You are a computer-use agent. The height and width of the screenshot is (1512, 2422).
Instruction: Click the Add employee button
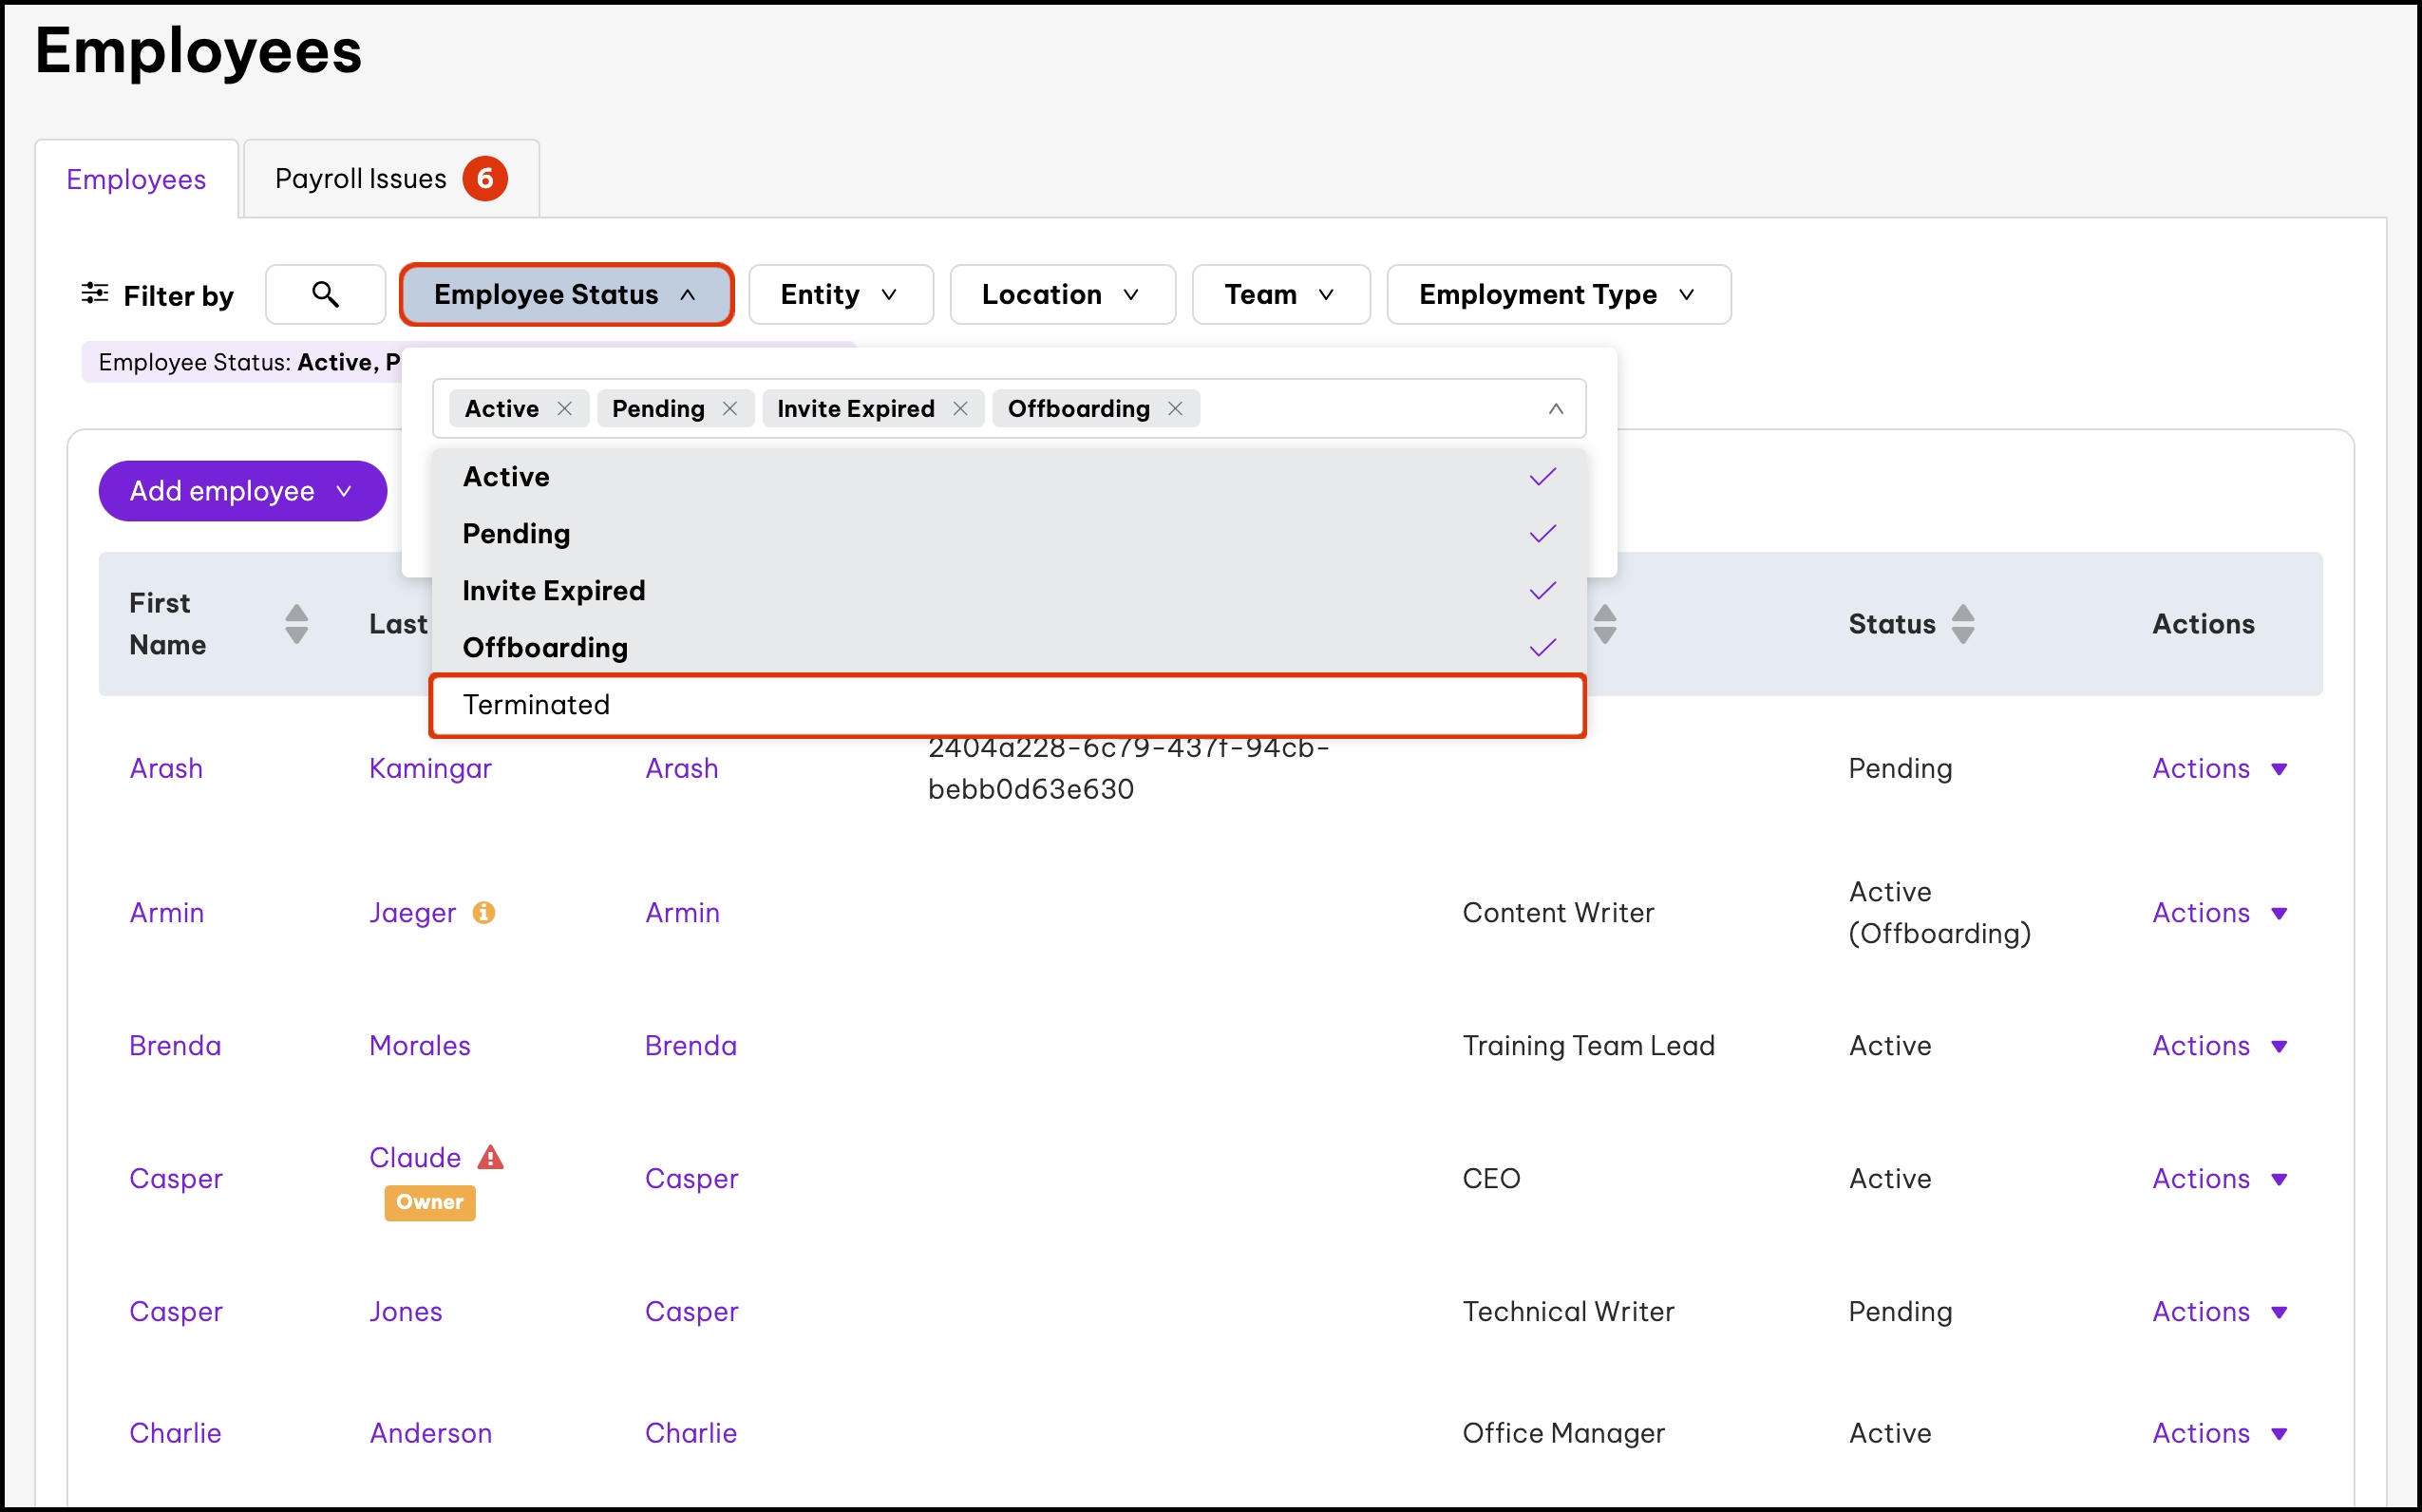click(242, 491)
